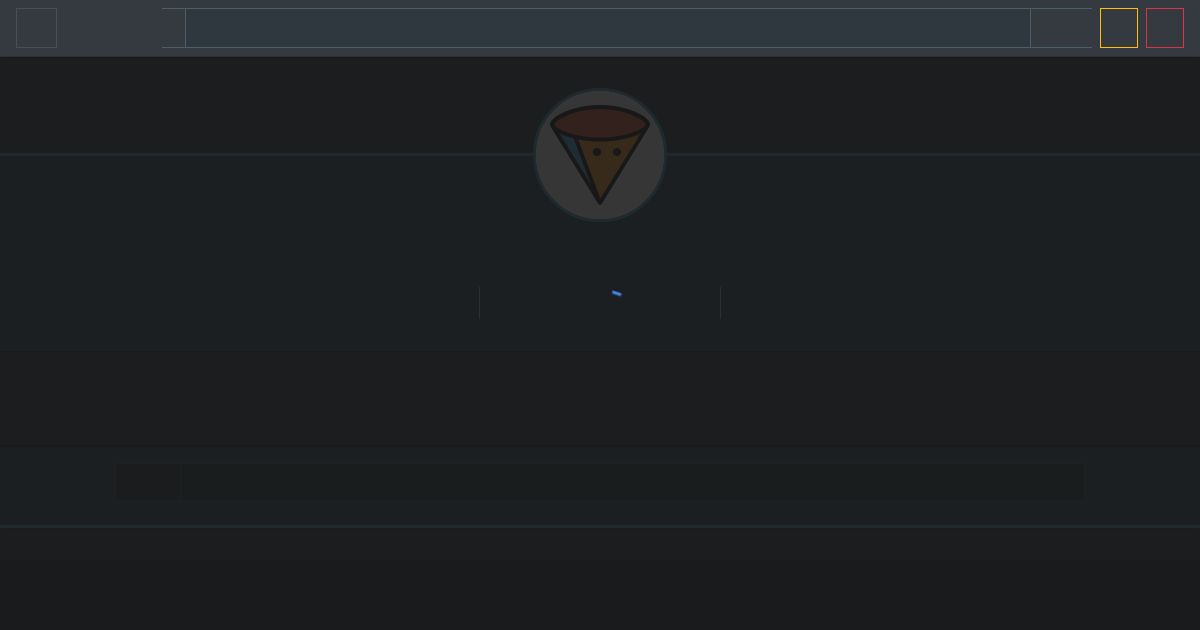The height and width of the screenshot is (630, 1200).
Task: Select the cell left of the left divider
Action: coord(240,302)
